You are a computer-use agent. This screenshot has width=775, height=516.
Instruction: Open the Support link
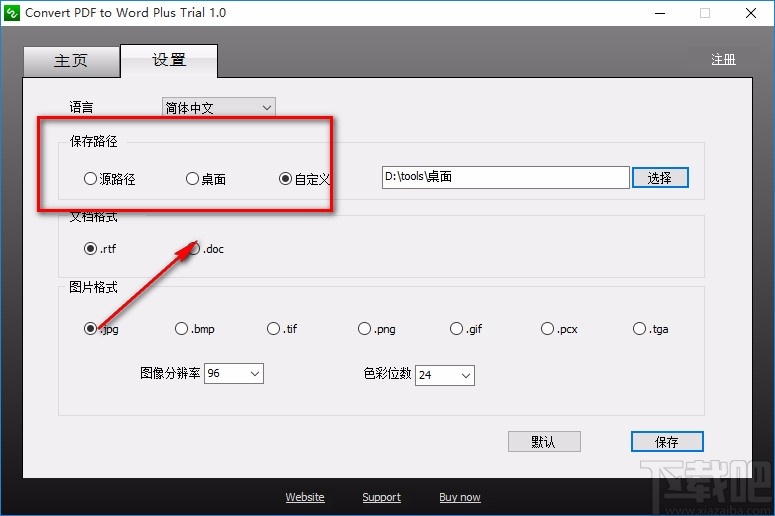pyautogui.click(x=382, y=497)
